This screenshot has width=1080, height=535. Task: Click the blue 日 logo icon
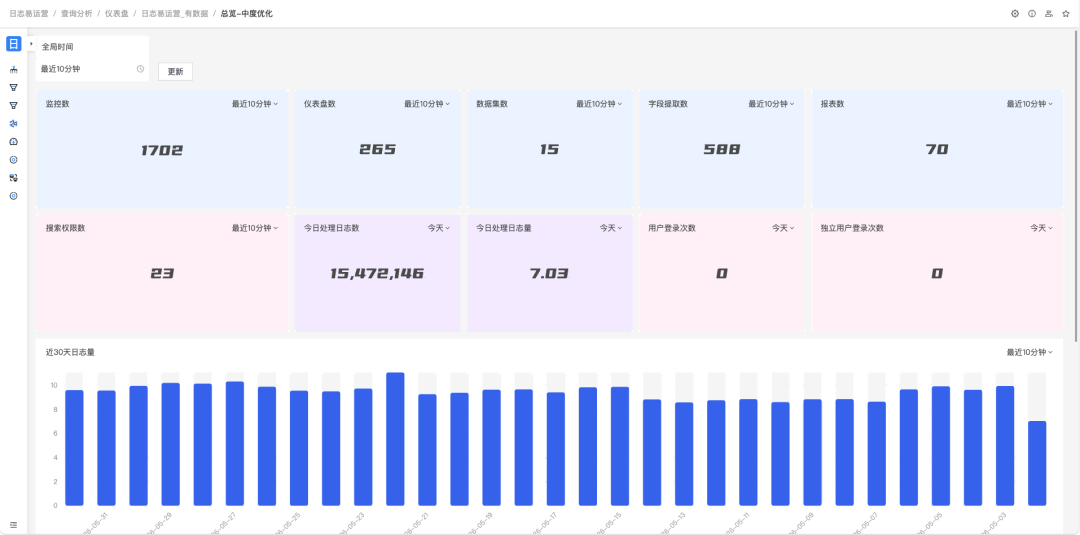coord(13,44)
